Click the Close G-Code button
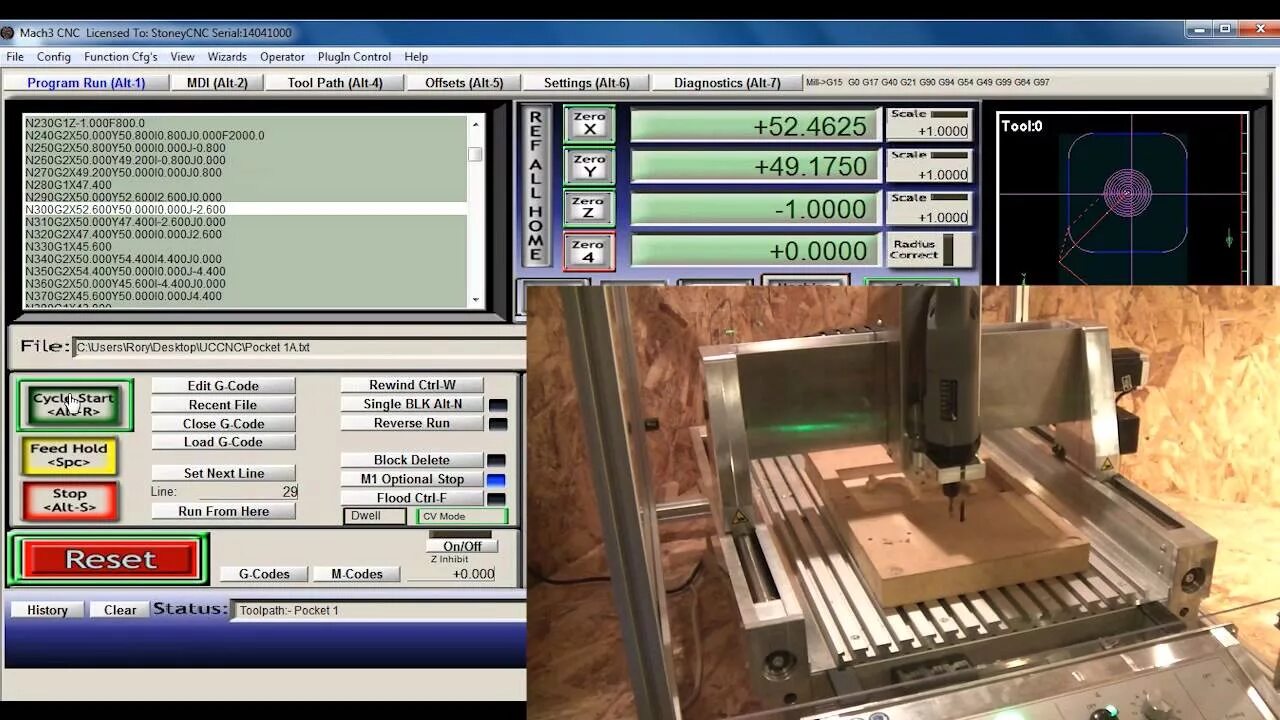 coord(223,424)
